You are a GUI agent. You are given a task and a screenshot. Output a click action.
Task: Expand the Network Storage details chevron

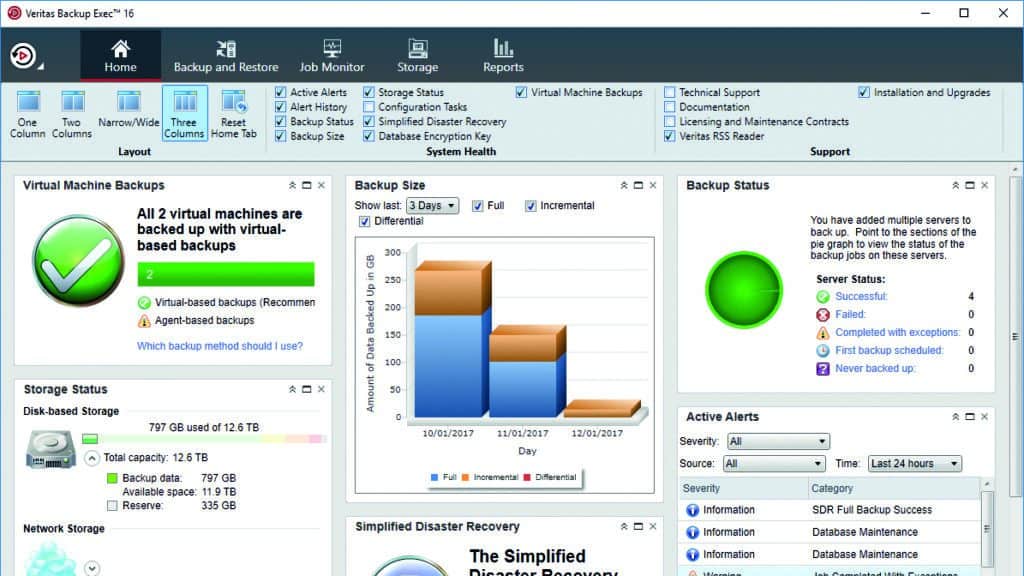[92, 568]
